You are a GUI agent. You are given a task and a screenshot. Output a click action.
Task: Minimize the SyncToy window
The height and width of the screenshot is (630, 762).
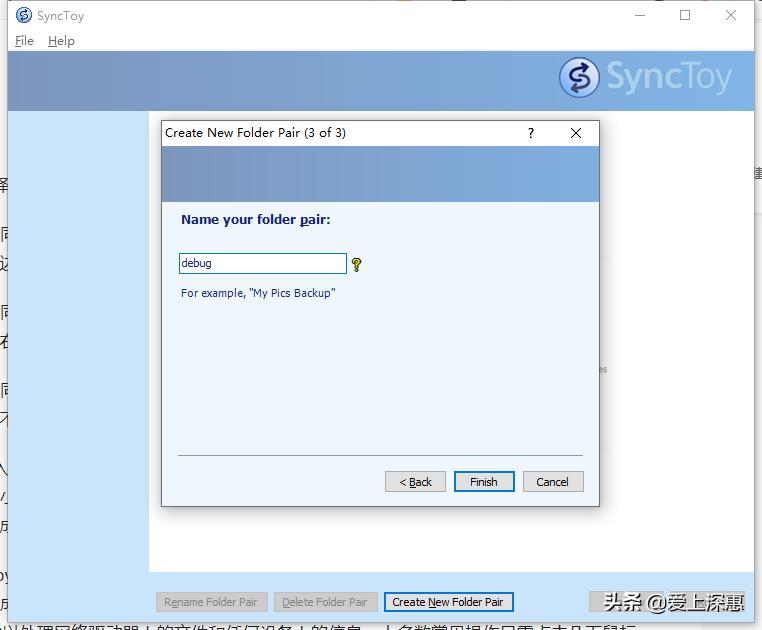coord(640,16)
